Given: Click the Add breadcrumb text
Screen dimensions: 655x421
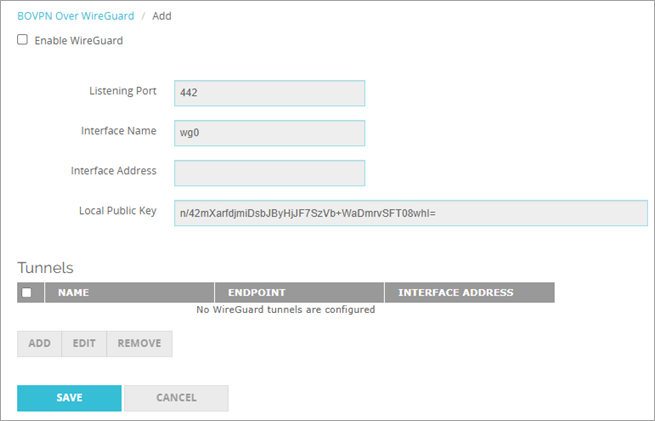Looking at the screenshot, I should click(x=162, y=16).
